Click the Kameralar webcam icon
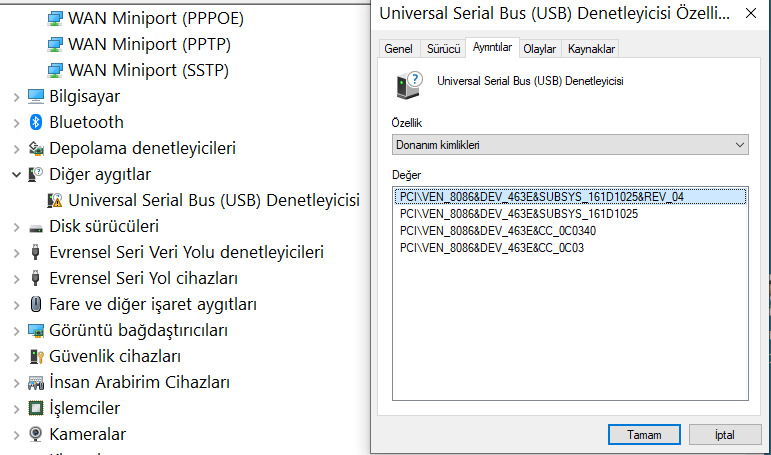This screenshot has height=455, width=771. coord(35,434)
